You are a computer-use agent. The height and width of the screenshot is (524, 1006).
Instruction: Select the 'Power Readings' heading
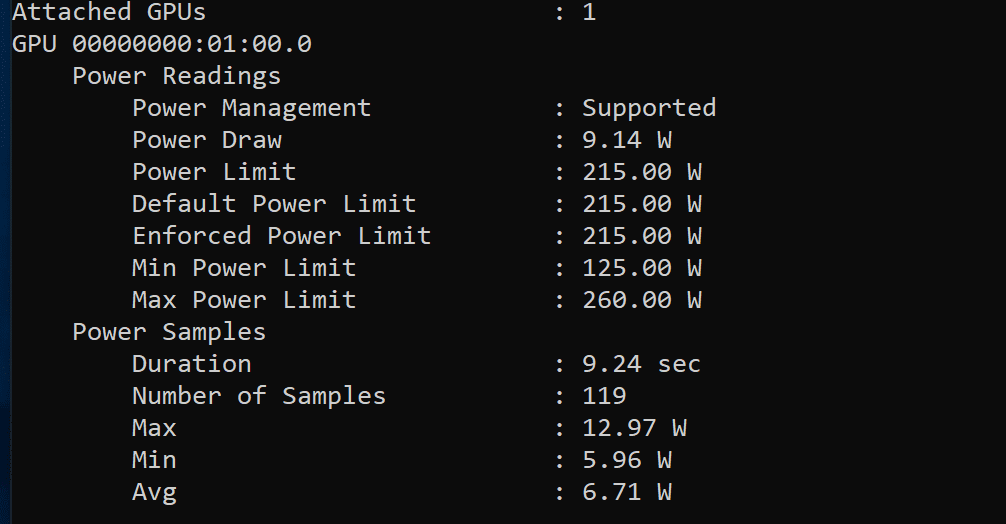tap(176, 77)
